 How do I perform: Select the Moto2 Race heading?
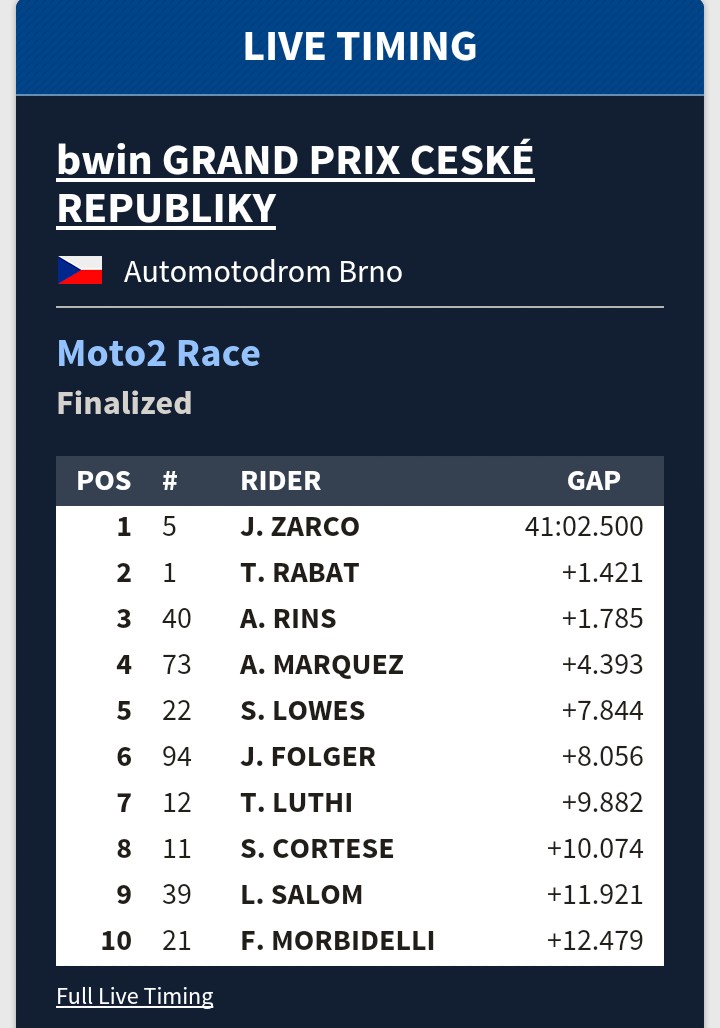tap(159, 353)
